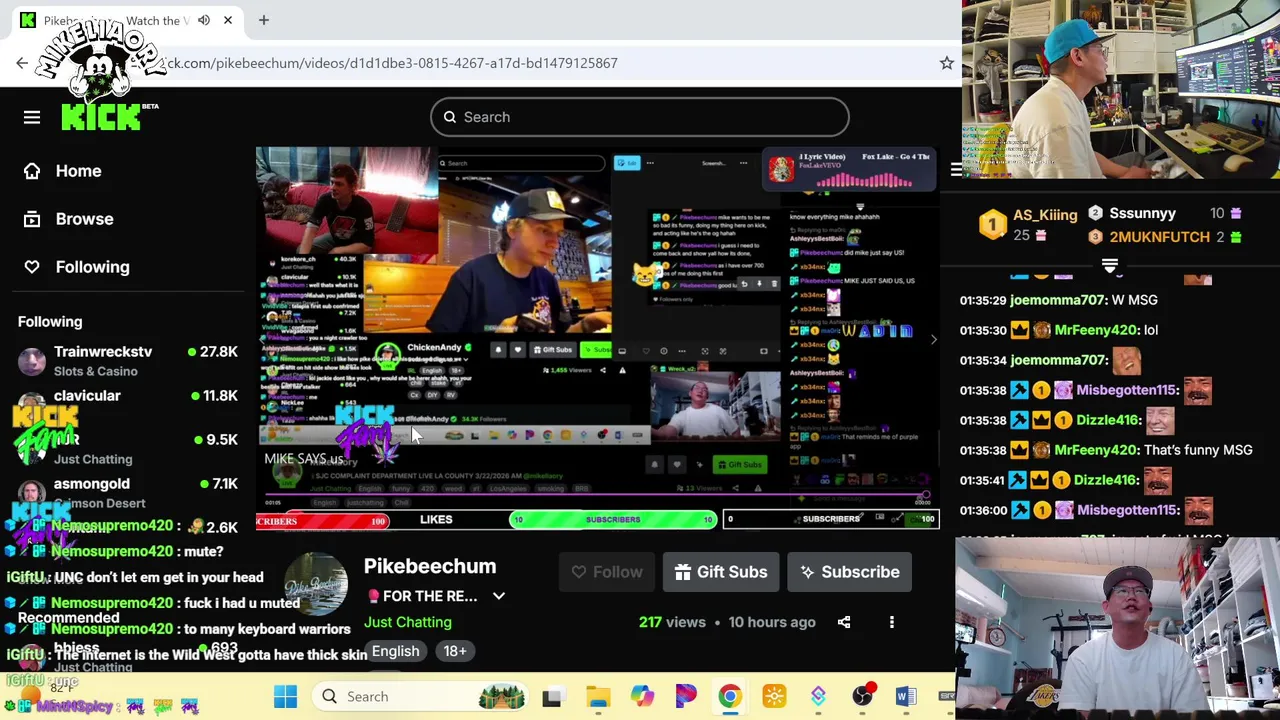Open a new browser tab
This screenshot has width=1280, height=720.
click(264, 20)
